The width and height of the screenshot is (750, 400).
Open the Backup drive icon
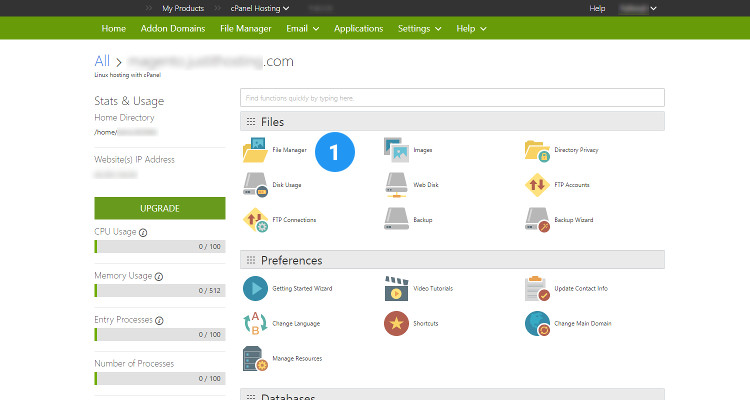click(396, 219)
